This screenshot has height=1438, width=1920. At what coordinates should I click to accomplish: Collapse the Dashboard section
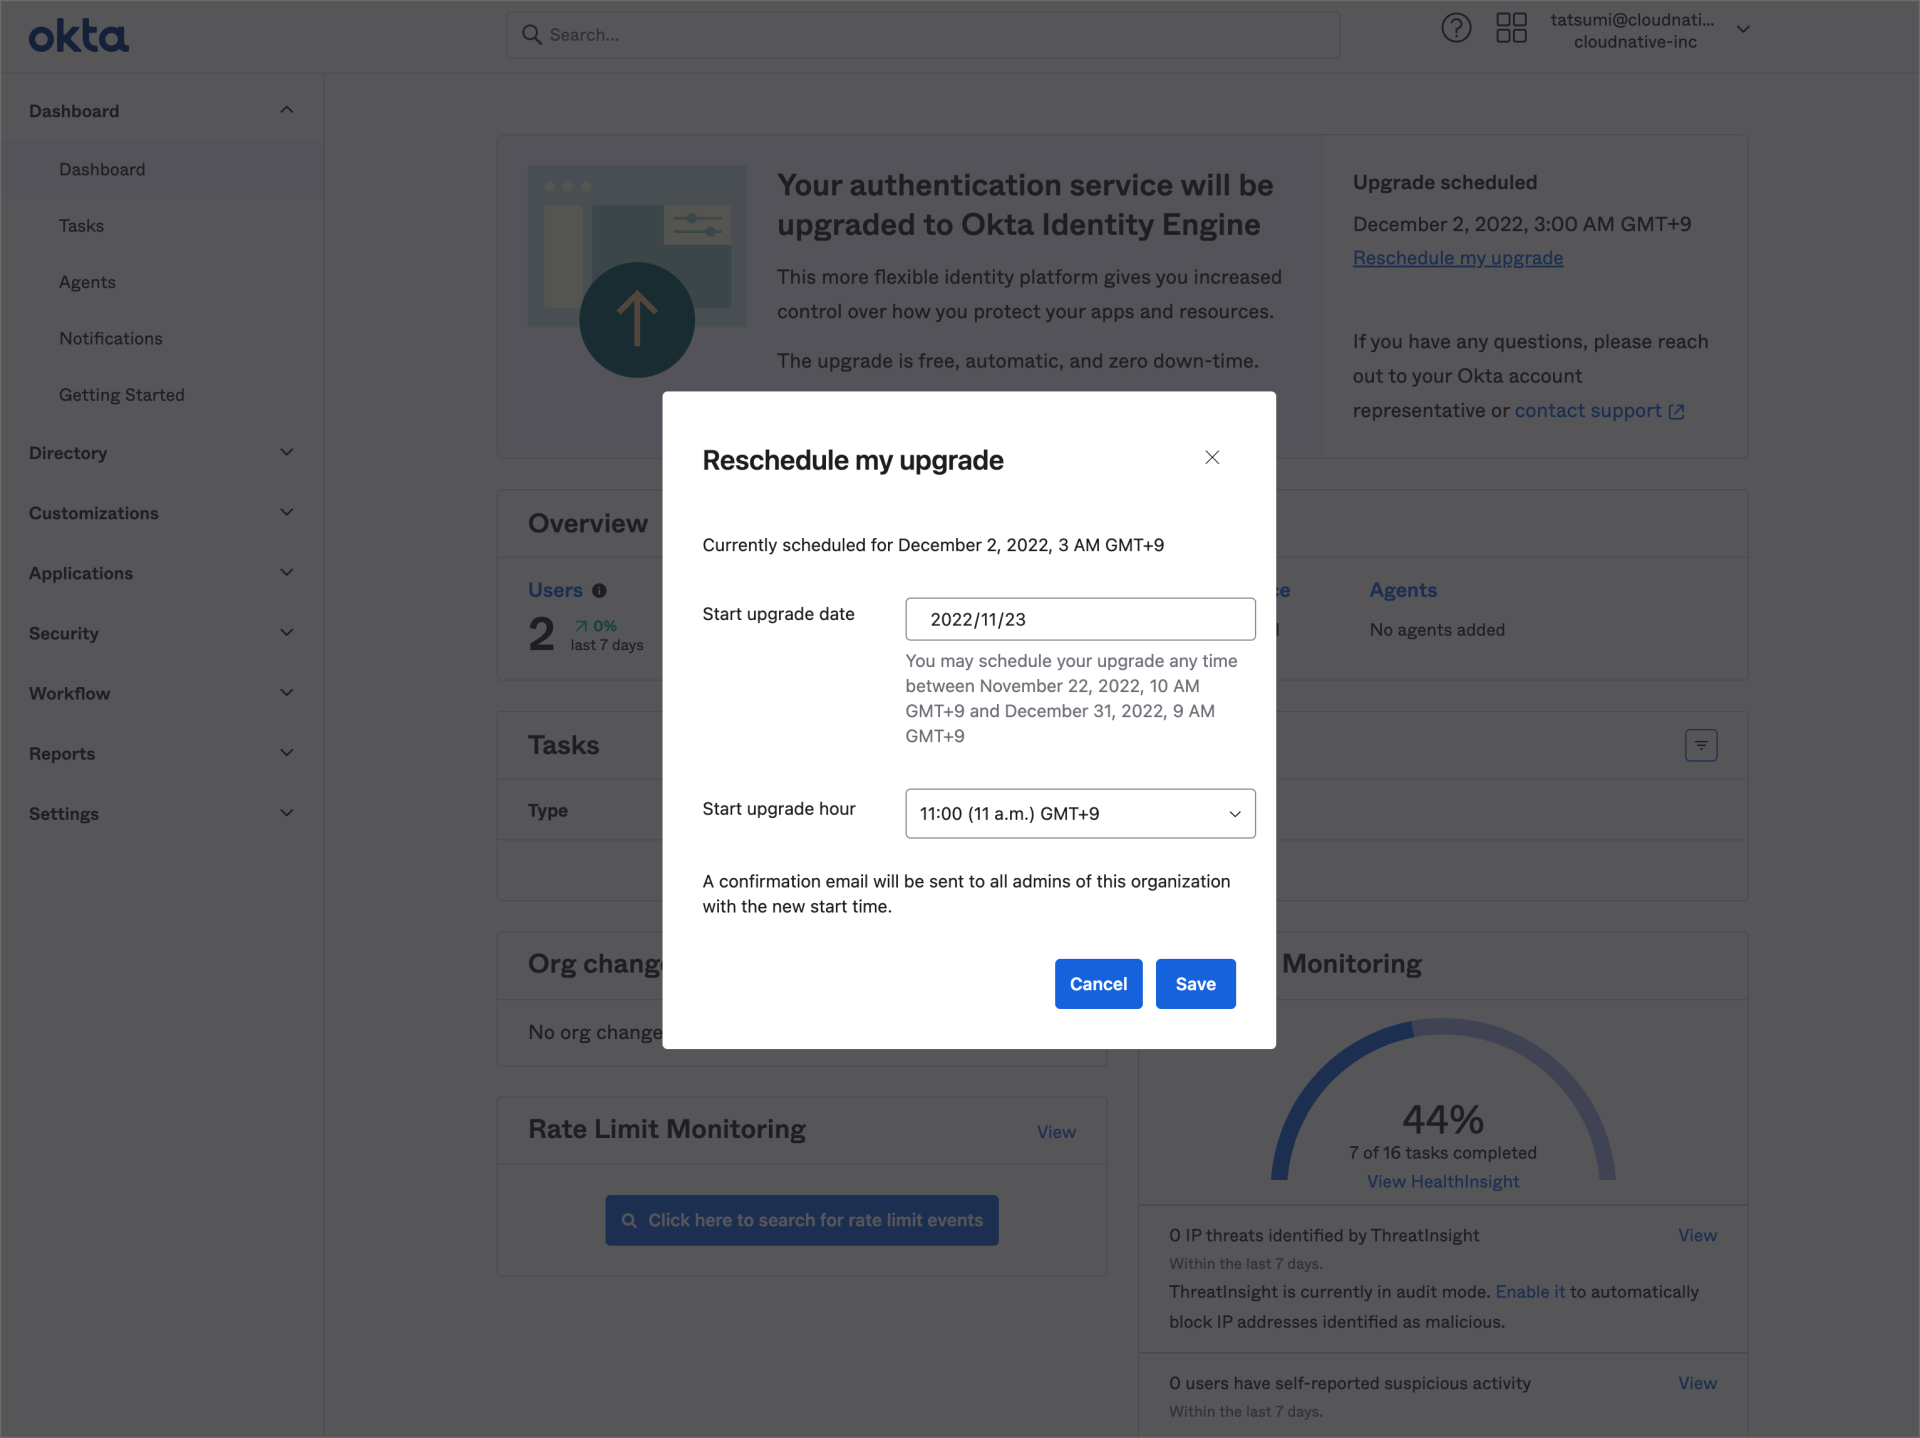point(287,110)
